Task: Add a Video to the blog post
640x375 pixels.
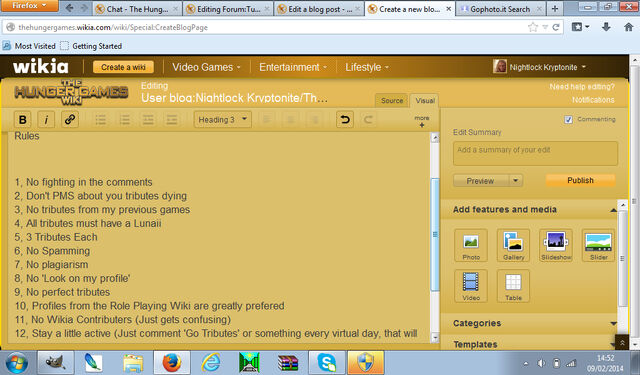Action: (x=471, y=286)
